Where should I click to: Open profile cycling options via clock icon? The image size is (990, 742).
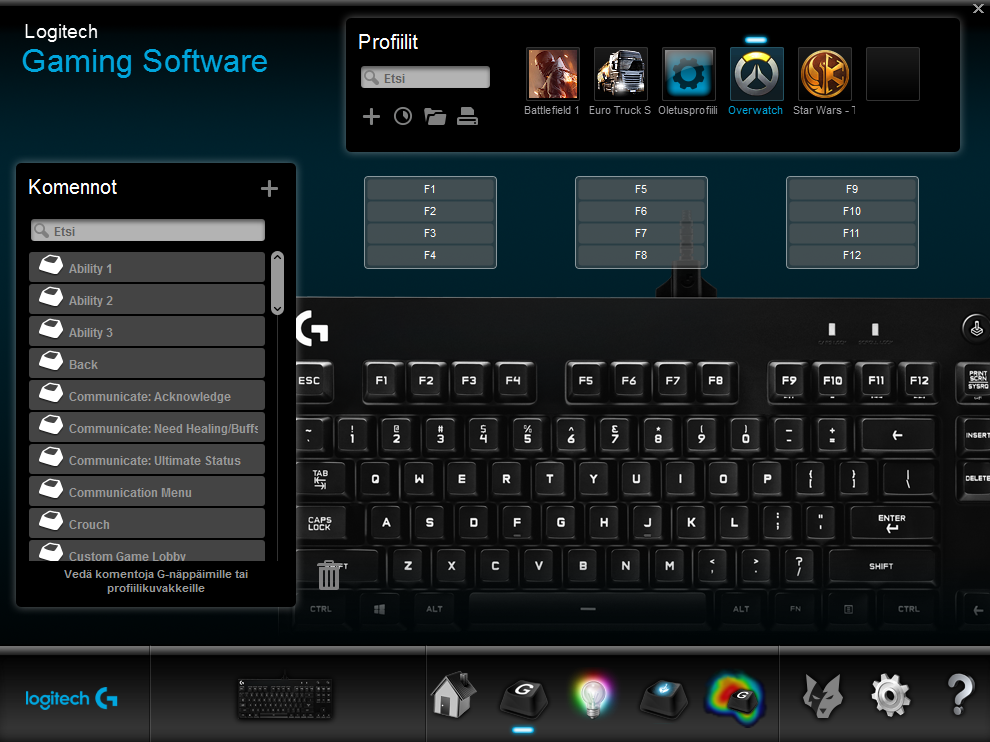coord(402,116)
